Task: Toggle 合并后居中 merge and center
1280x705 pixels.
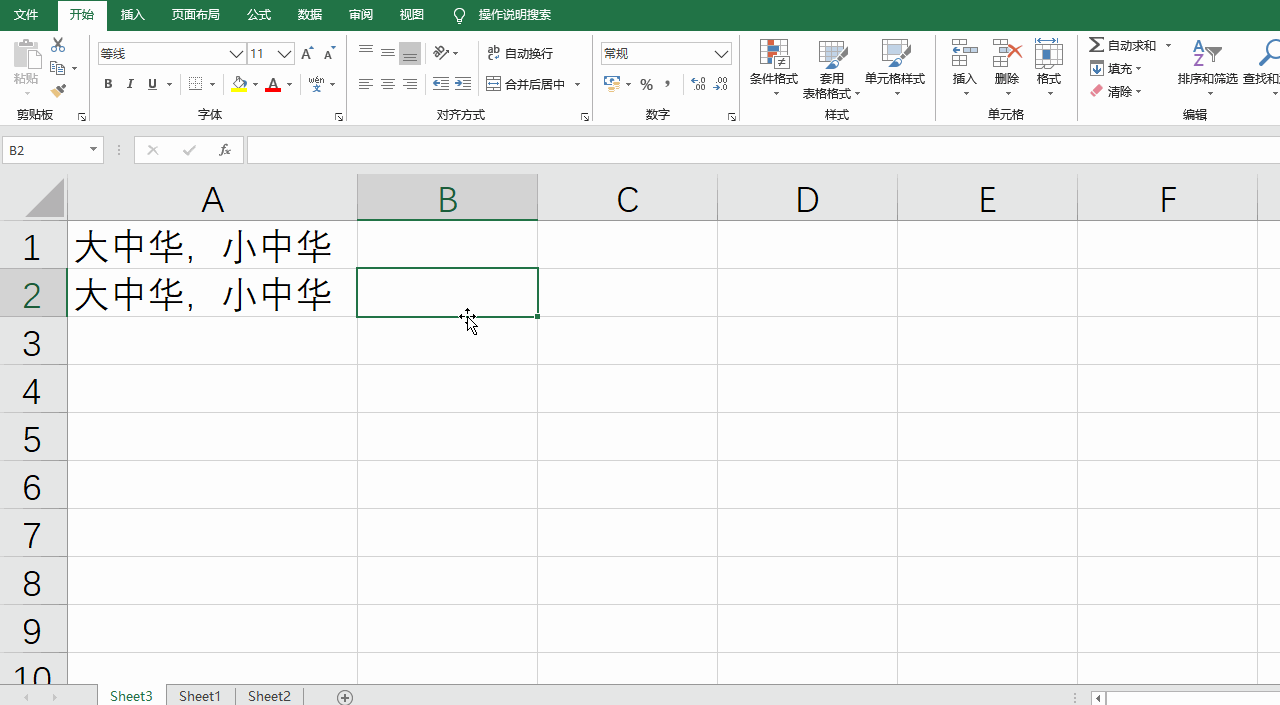Action: [x=527, y=84]
